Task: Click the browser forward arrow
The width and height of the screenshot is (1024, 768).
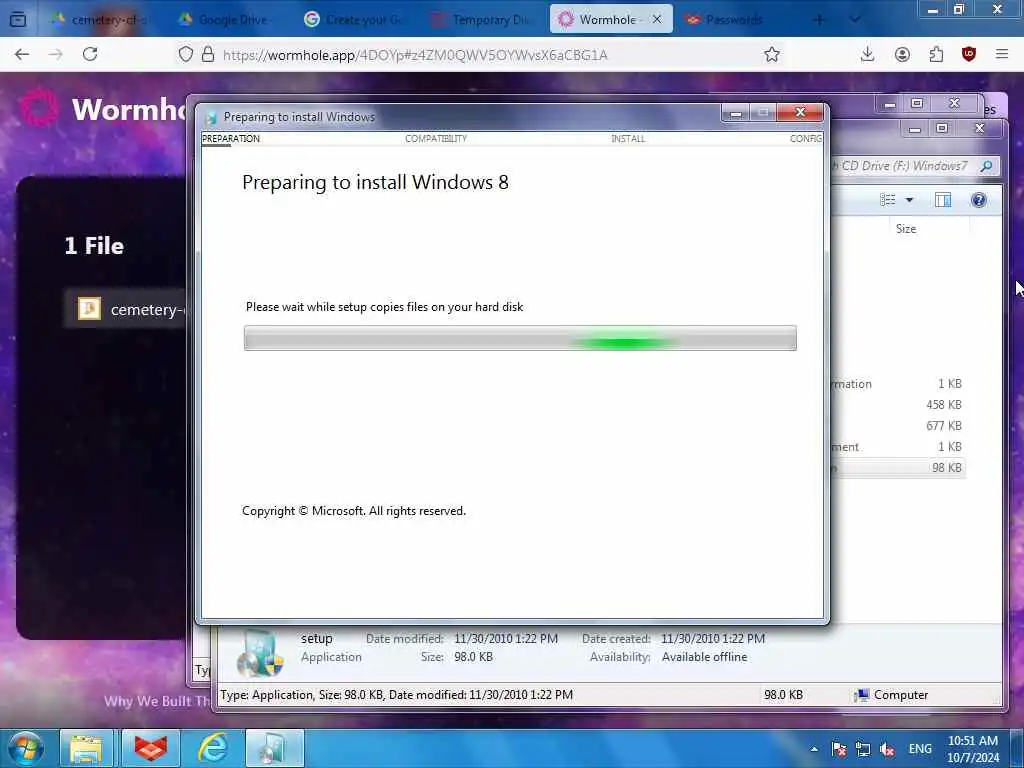Action: [56, 54]
